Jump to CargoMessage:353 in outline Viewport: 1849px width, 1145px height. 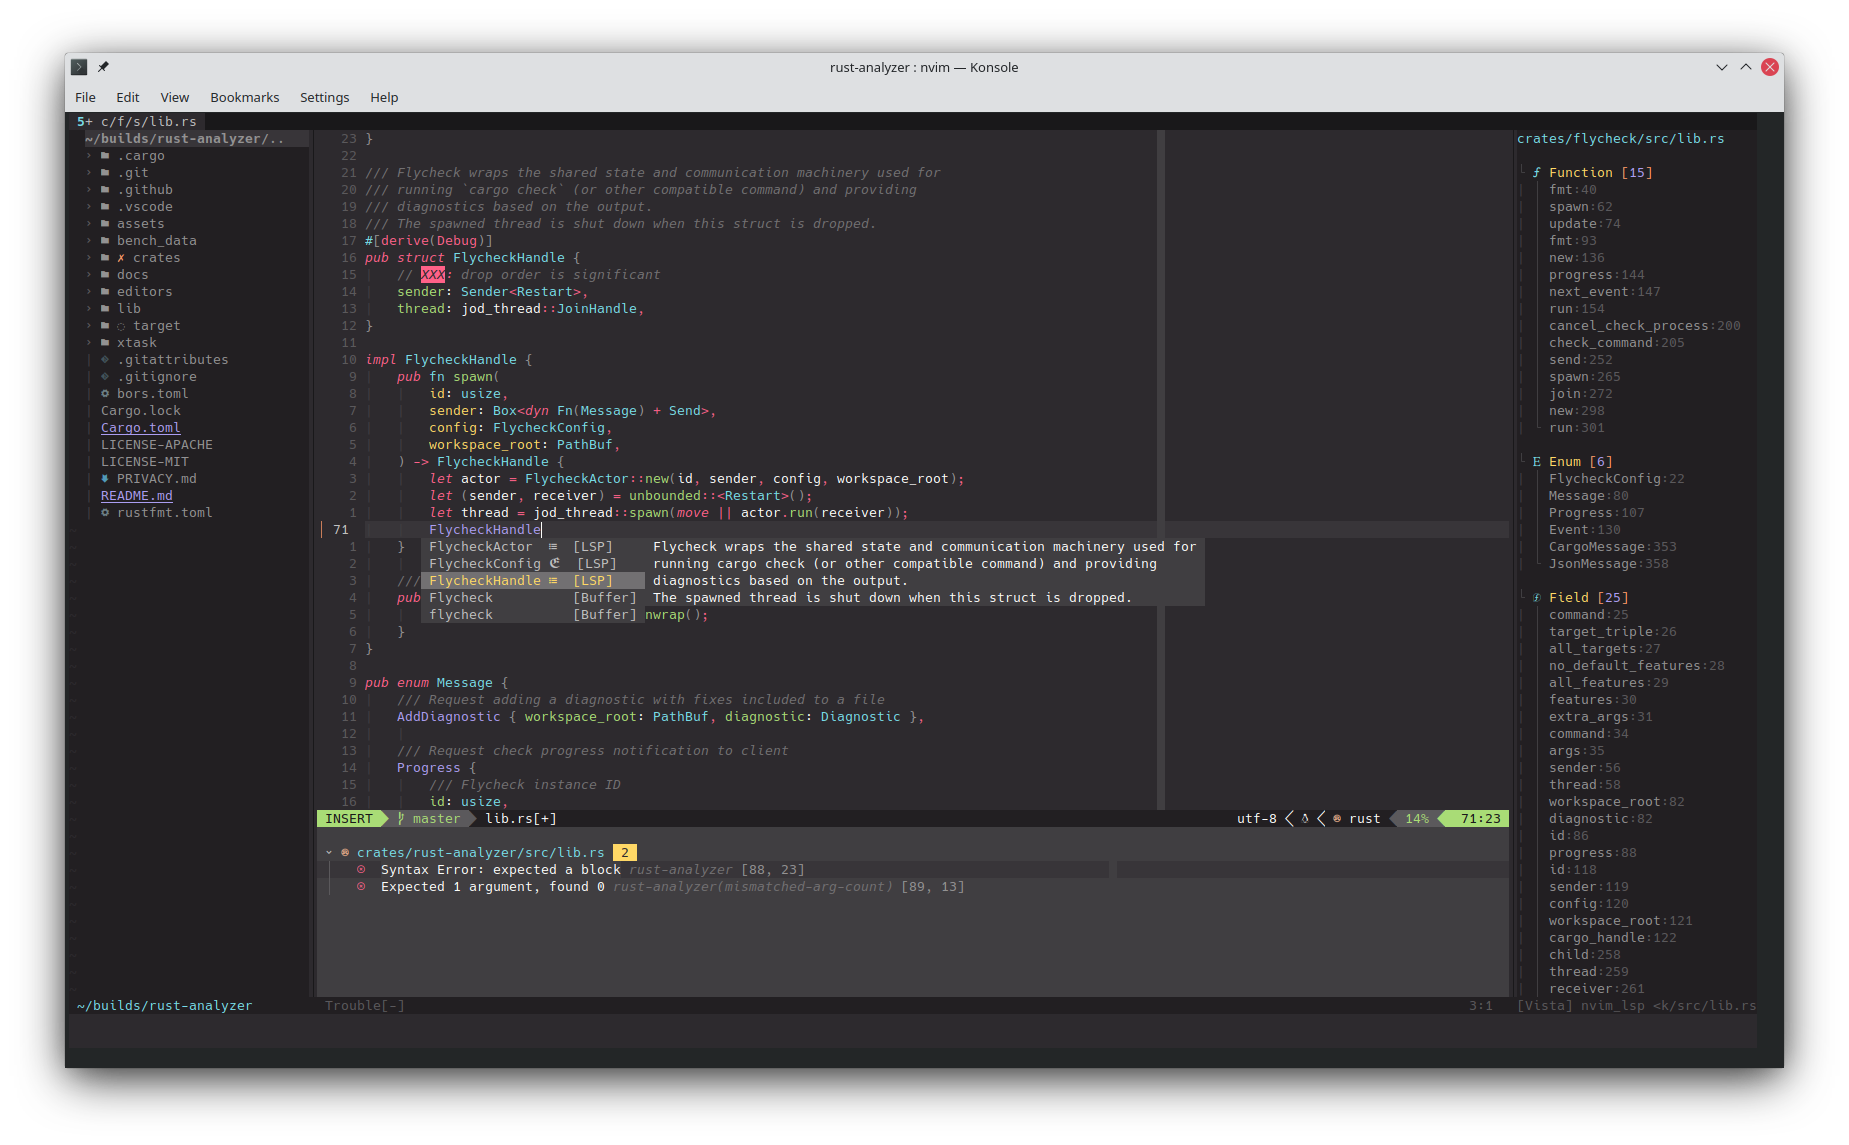click(x=1613, y=547)
